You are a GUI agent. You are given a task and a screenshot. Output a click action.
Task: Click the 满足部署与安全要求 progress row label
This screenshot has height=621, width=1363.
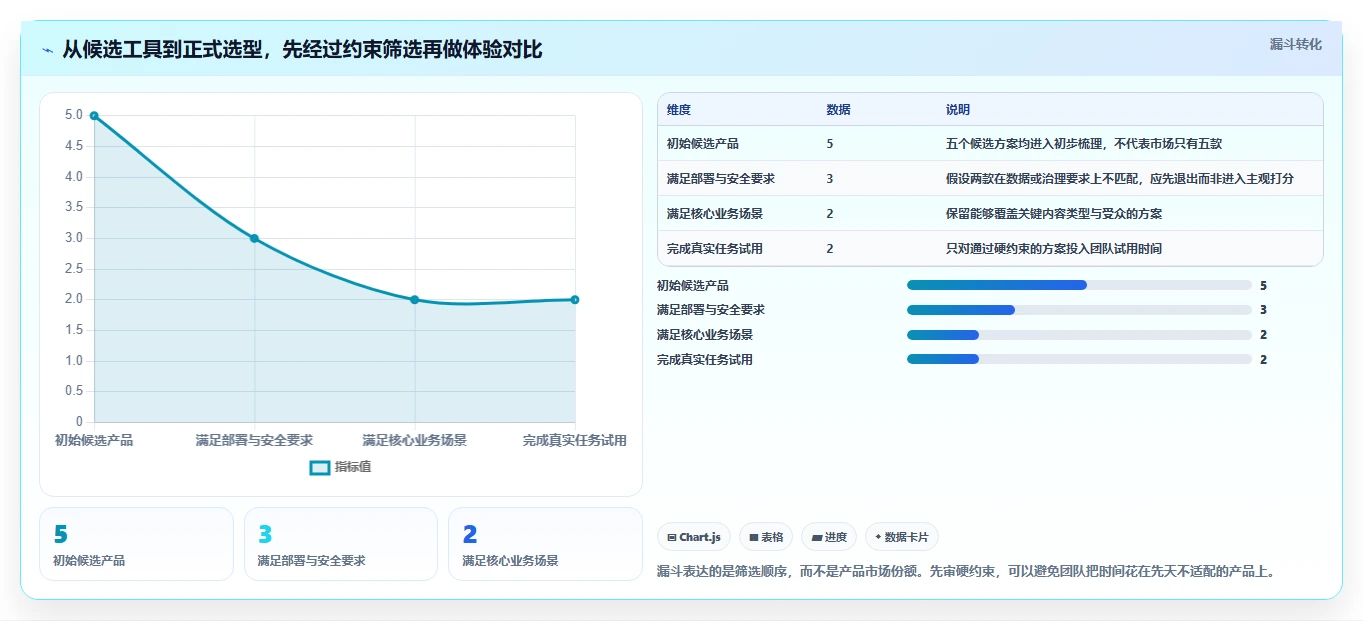711,310
